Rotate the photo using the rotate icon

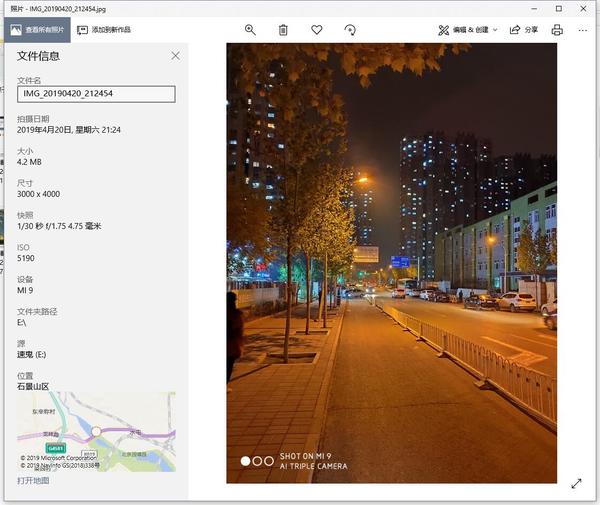350,30
